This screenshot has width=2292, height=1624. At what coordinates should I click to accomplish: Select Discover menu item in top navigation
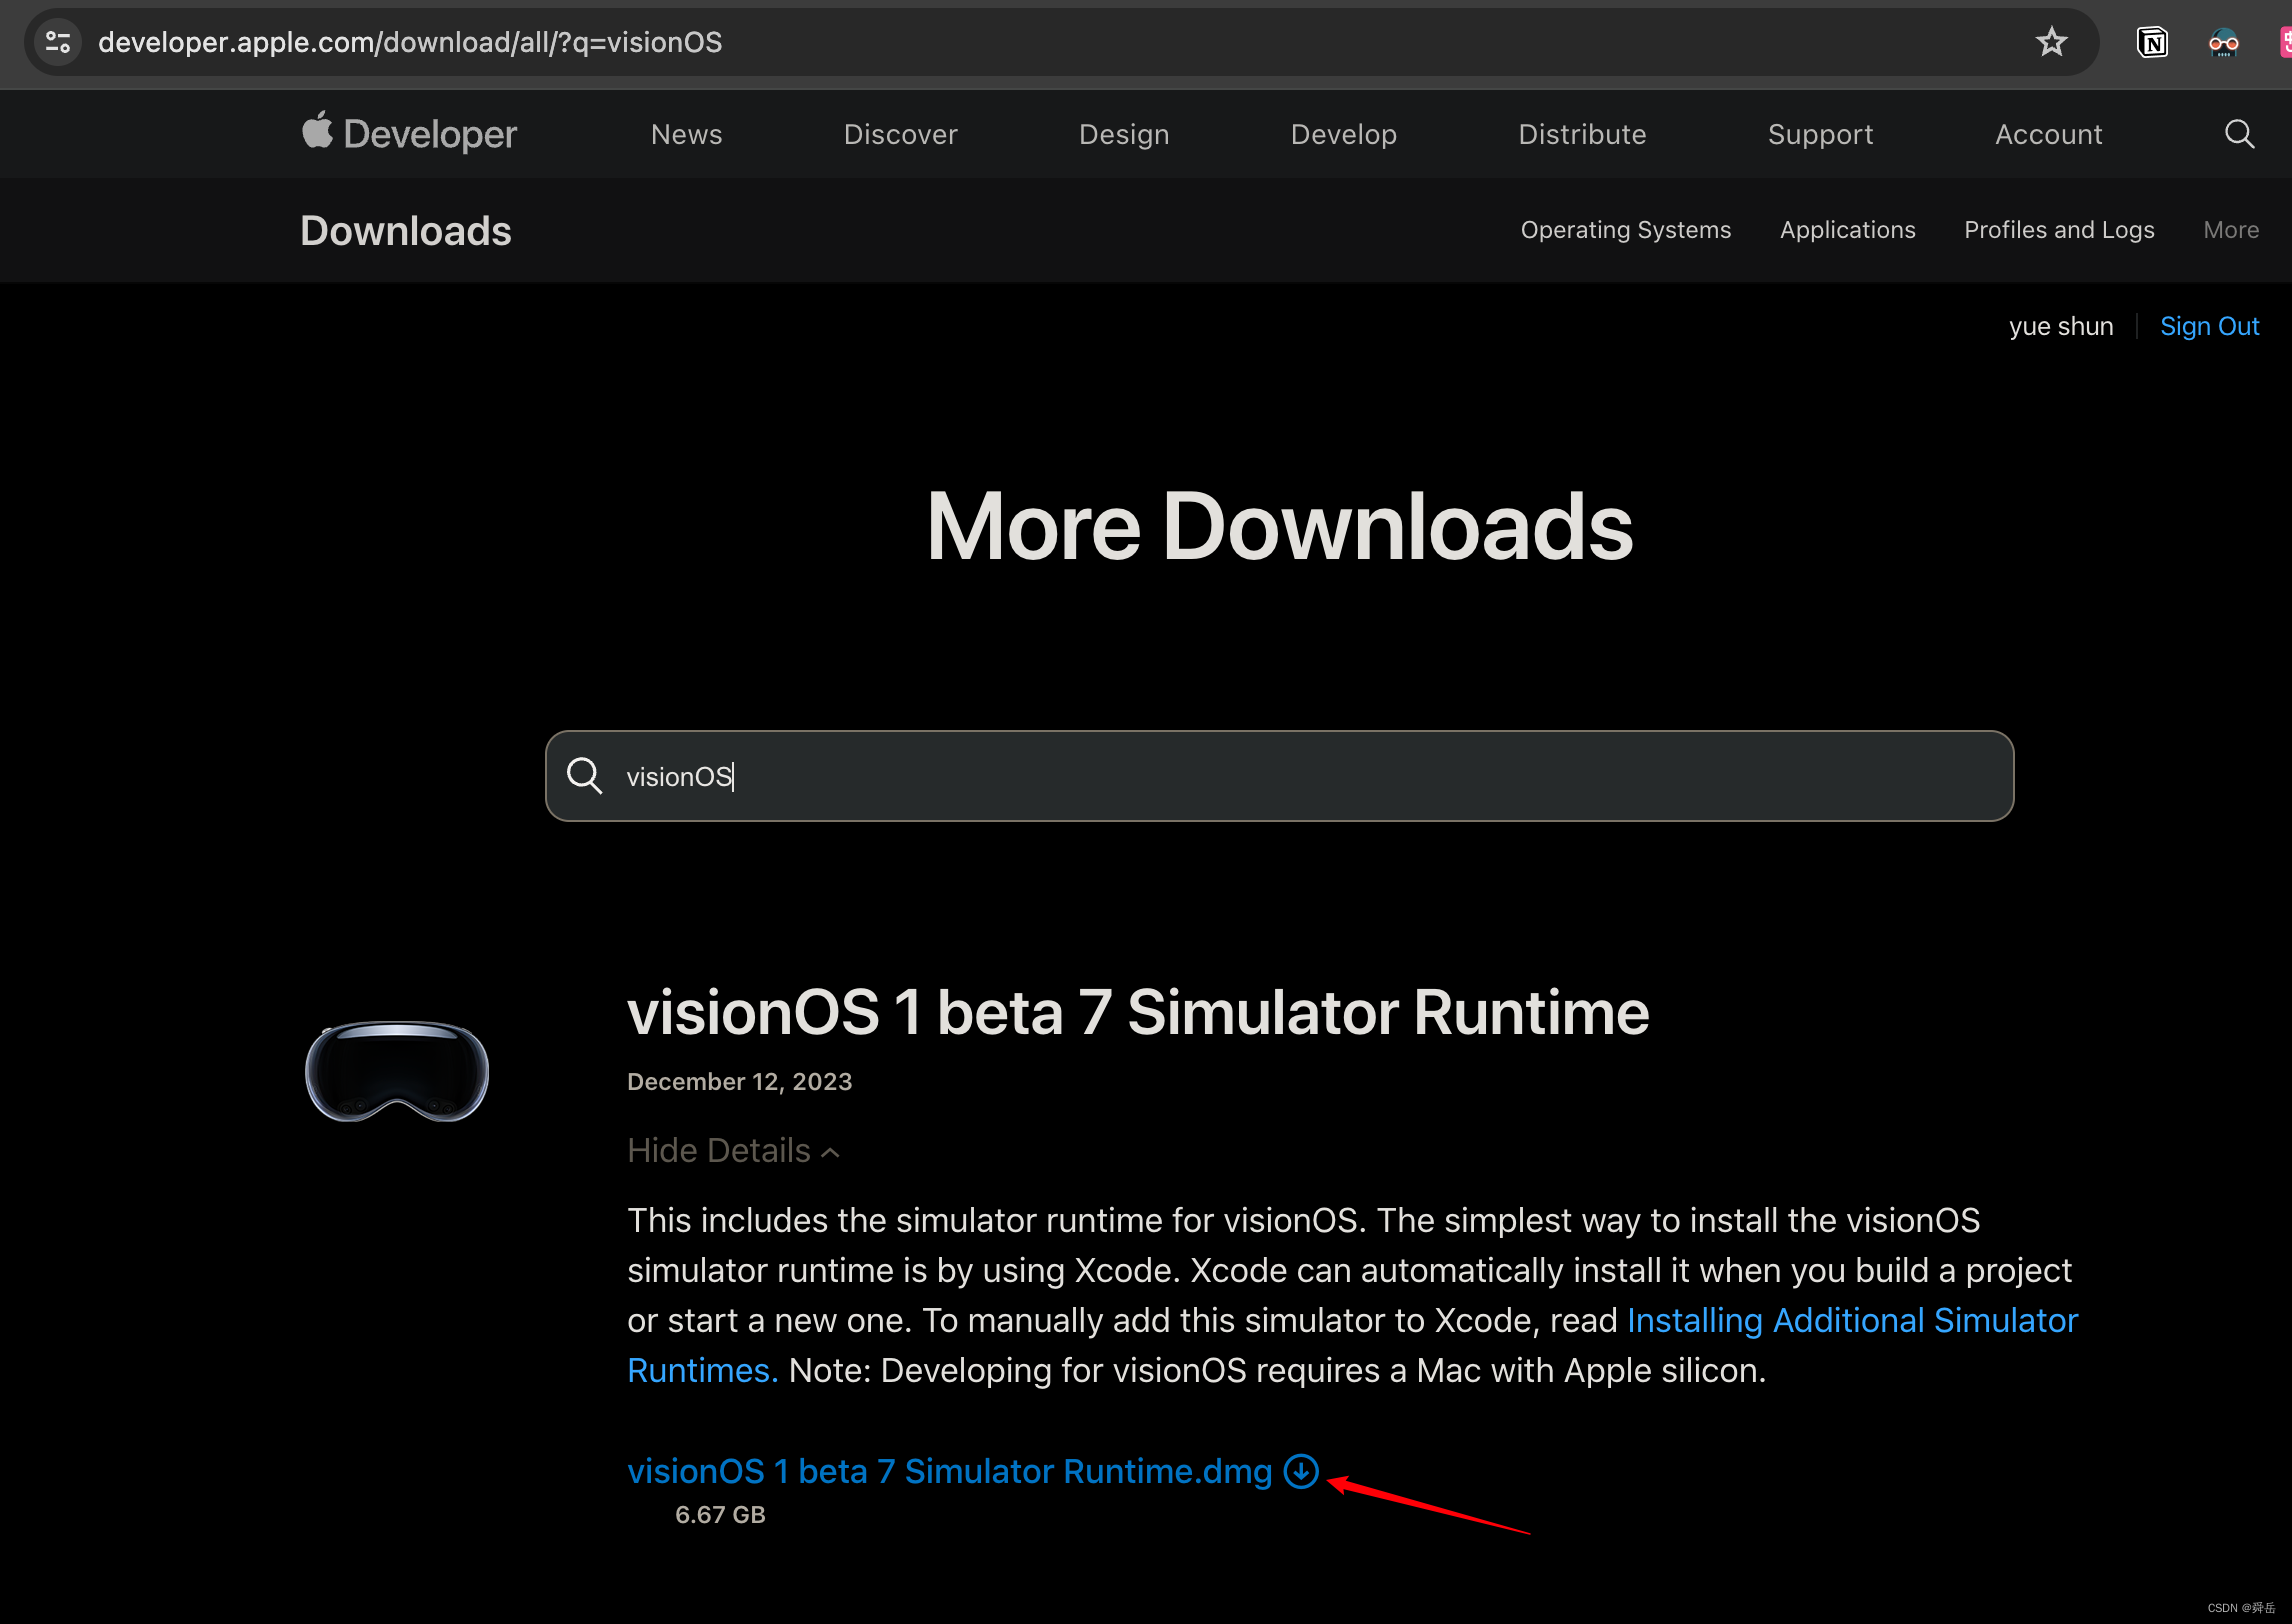click(x=900, y=134)
